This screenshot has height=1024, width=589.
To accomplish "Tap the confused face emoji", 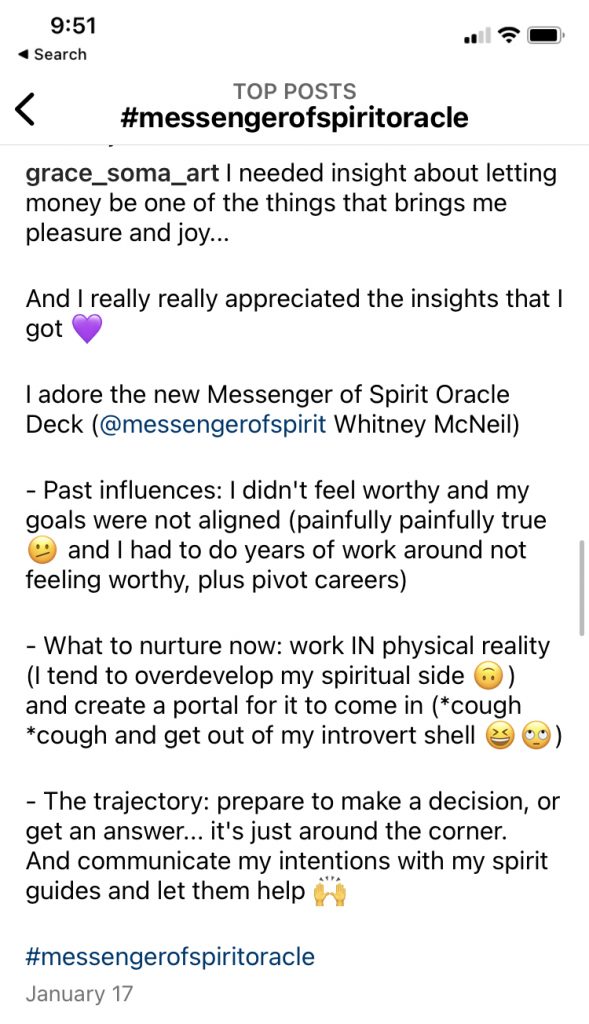I will tap(40, 551).
